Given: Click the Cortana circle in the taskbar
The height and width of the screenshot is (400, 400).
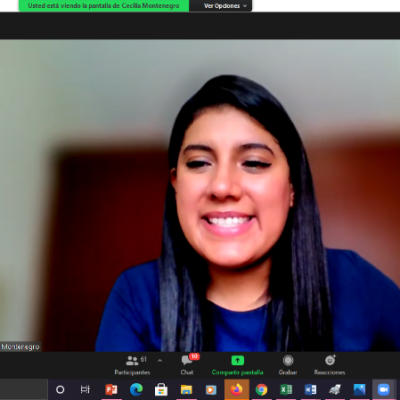Looking at the screenshot, I should click(60, 389).
